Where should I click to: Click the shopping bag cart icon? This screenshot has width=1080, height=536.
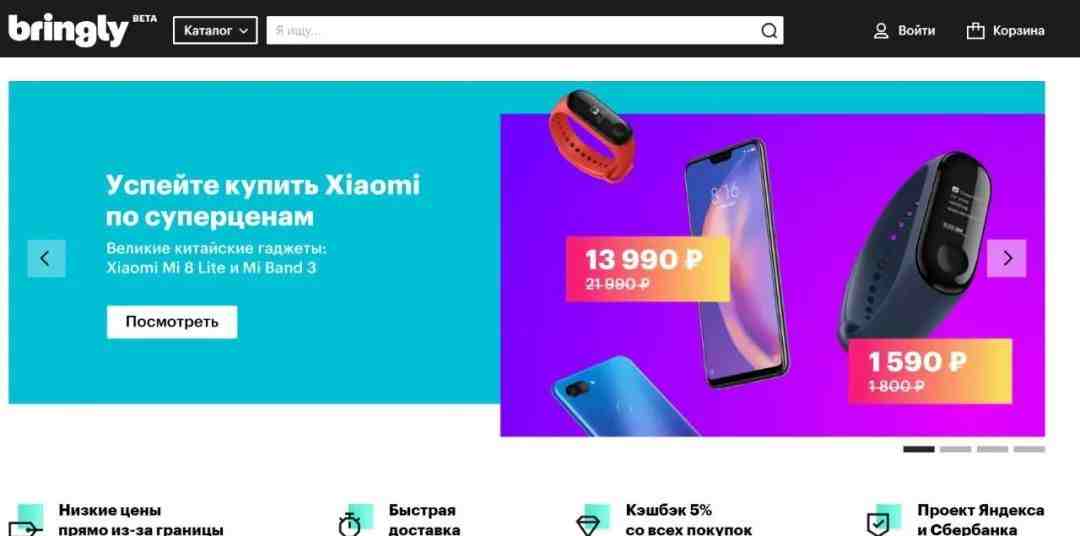coord(975,30)
